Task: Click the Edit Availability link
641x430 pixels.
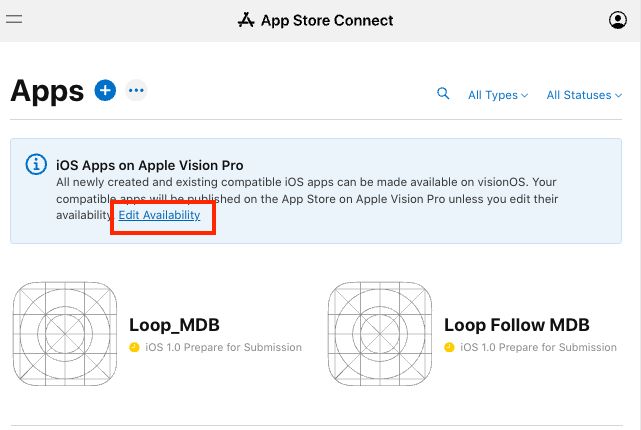Action: (160, 216)
